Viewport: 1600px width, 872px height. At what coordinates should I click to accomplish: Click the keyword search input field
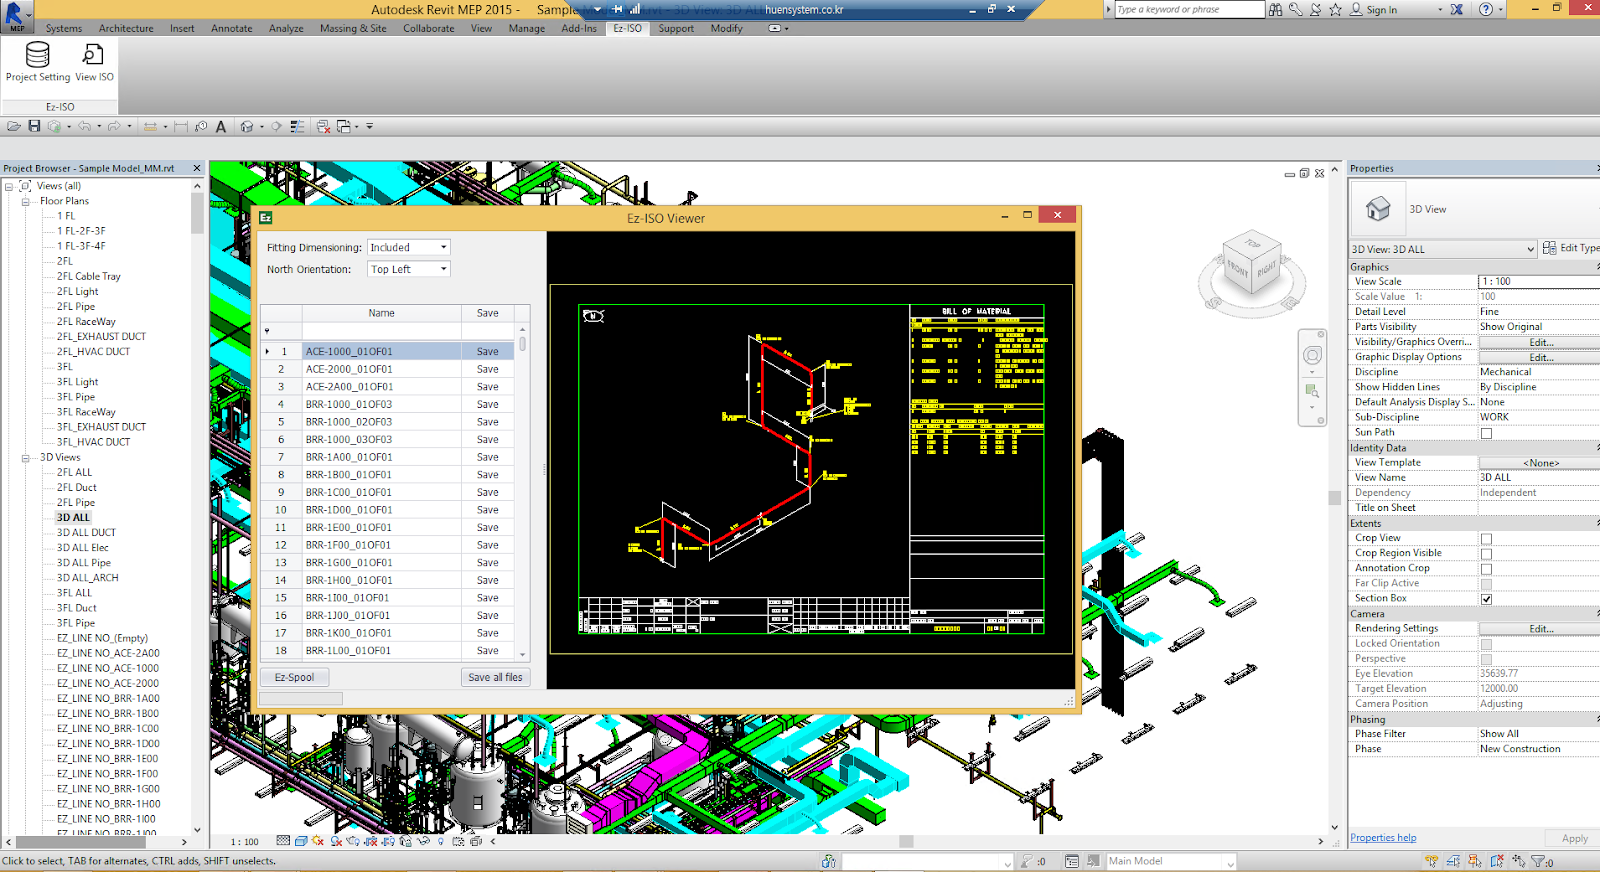tap(1189, 9)
